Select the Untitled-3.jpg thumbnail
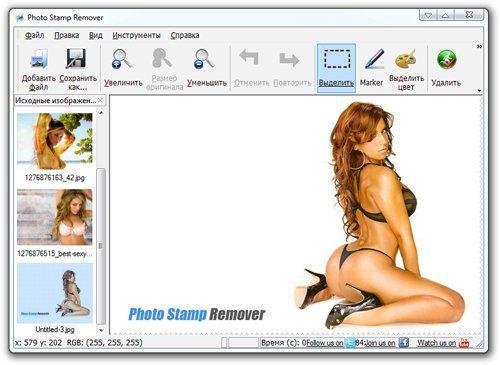Image resolution: width=500 pixels, height=365 pixels. 55,293
